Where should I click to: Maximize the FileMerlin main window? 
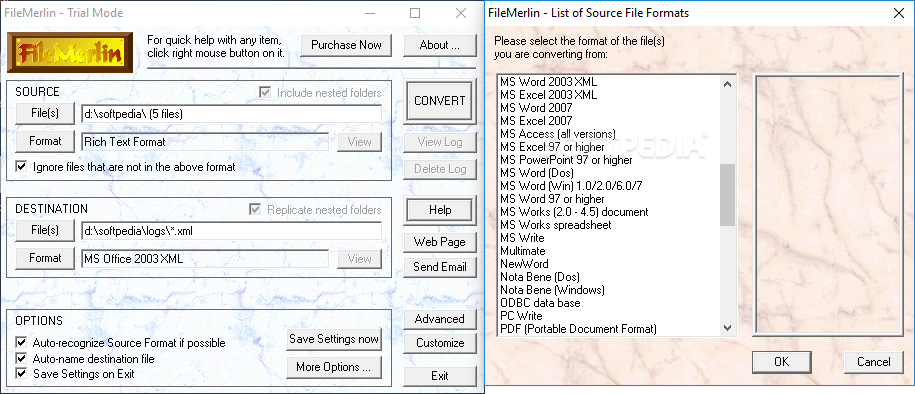tap(415, 13)
